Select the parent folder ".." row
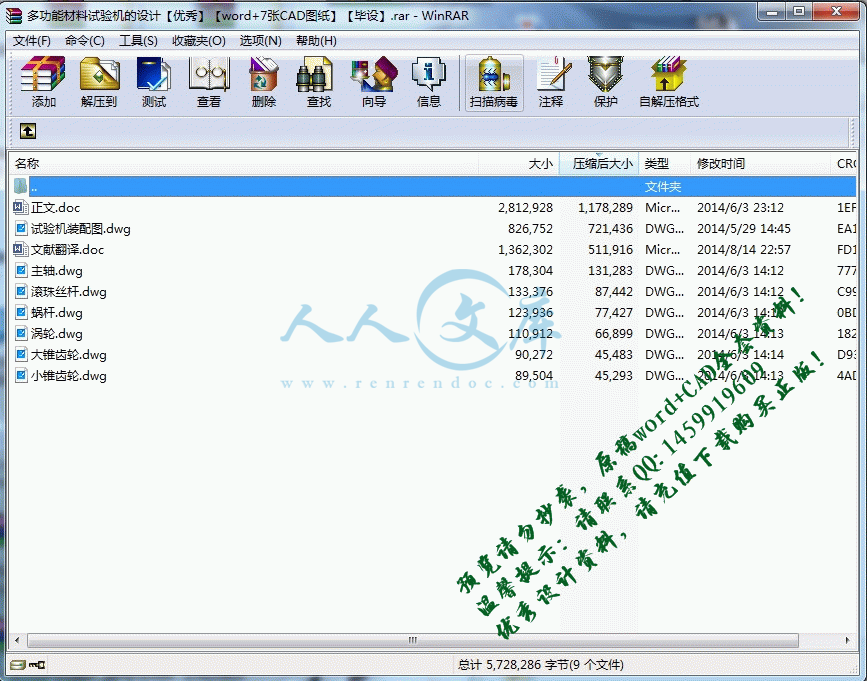Screen dimensions: 867x681 point(34,187)
